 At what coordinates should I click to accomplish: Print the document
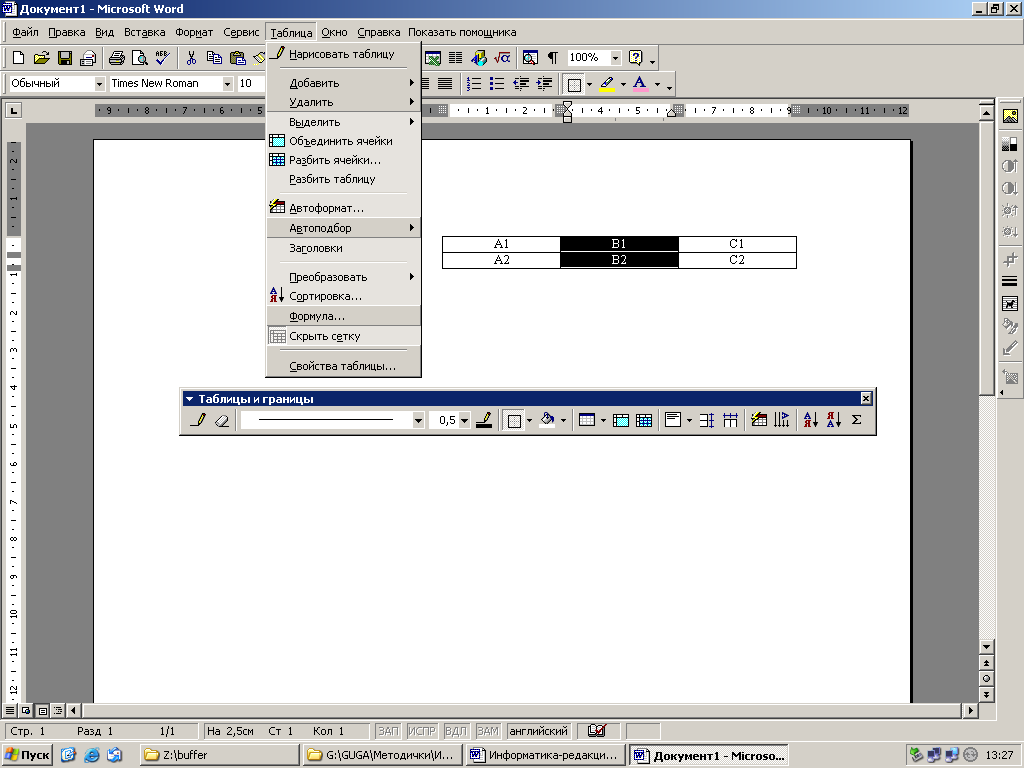[x=116, y=58]
